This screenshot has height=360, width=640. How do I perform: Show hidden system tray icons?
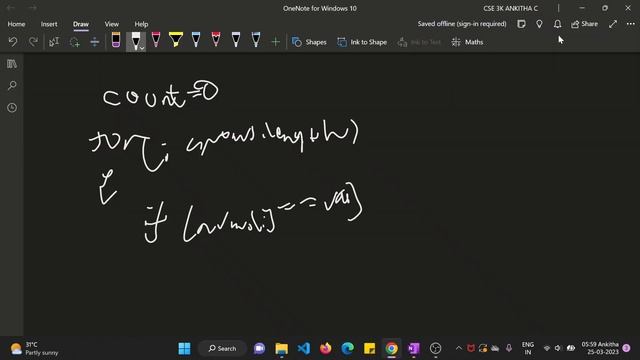pos(458,348)
